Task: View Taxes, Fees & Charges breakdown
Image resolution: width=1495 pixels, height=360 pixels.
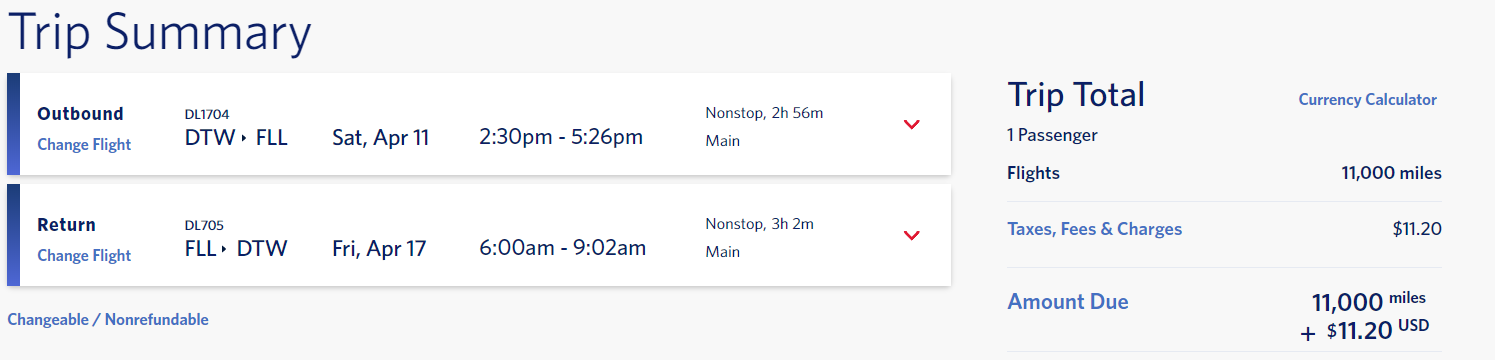Action: coord(1094,229)
